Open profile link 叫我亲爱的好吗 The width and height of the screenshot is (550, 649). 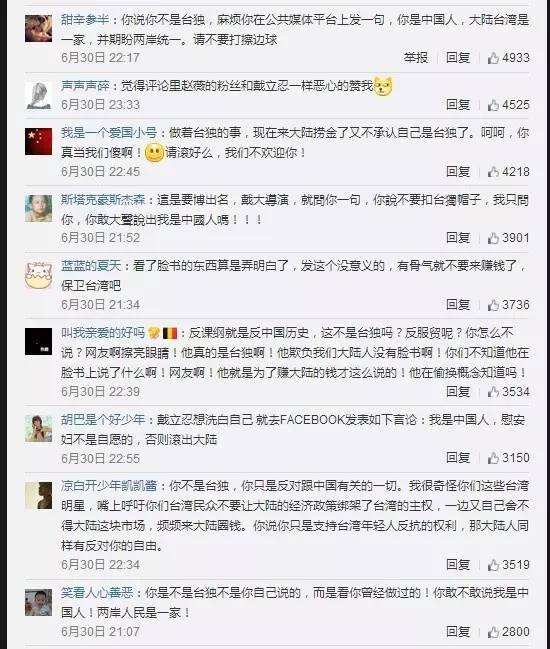click(103, 333)
